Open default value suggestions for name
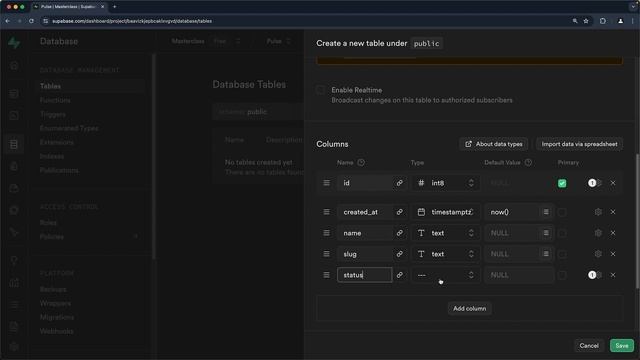Viewport: 640px width, 360px height. [546, 233]
